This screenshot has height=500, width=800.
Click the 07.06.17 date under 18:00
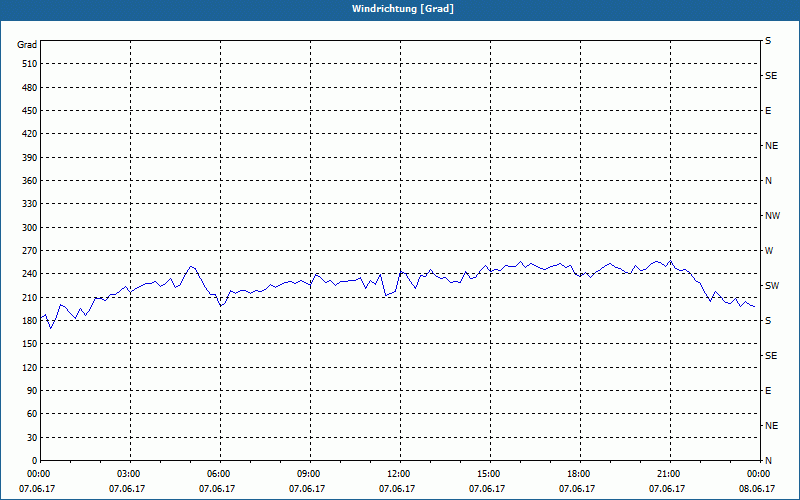point(577,489)
